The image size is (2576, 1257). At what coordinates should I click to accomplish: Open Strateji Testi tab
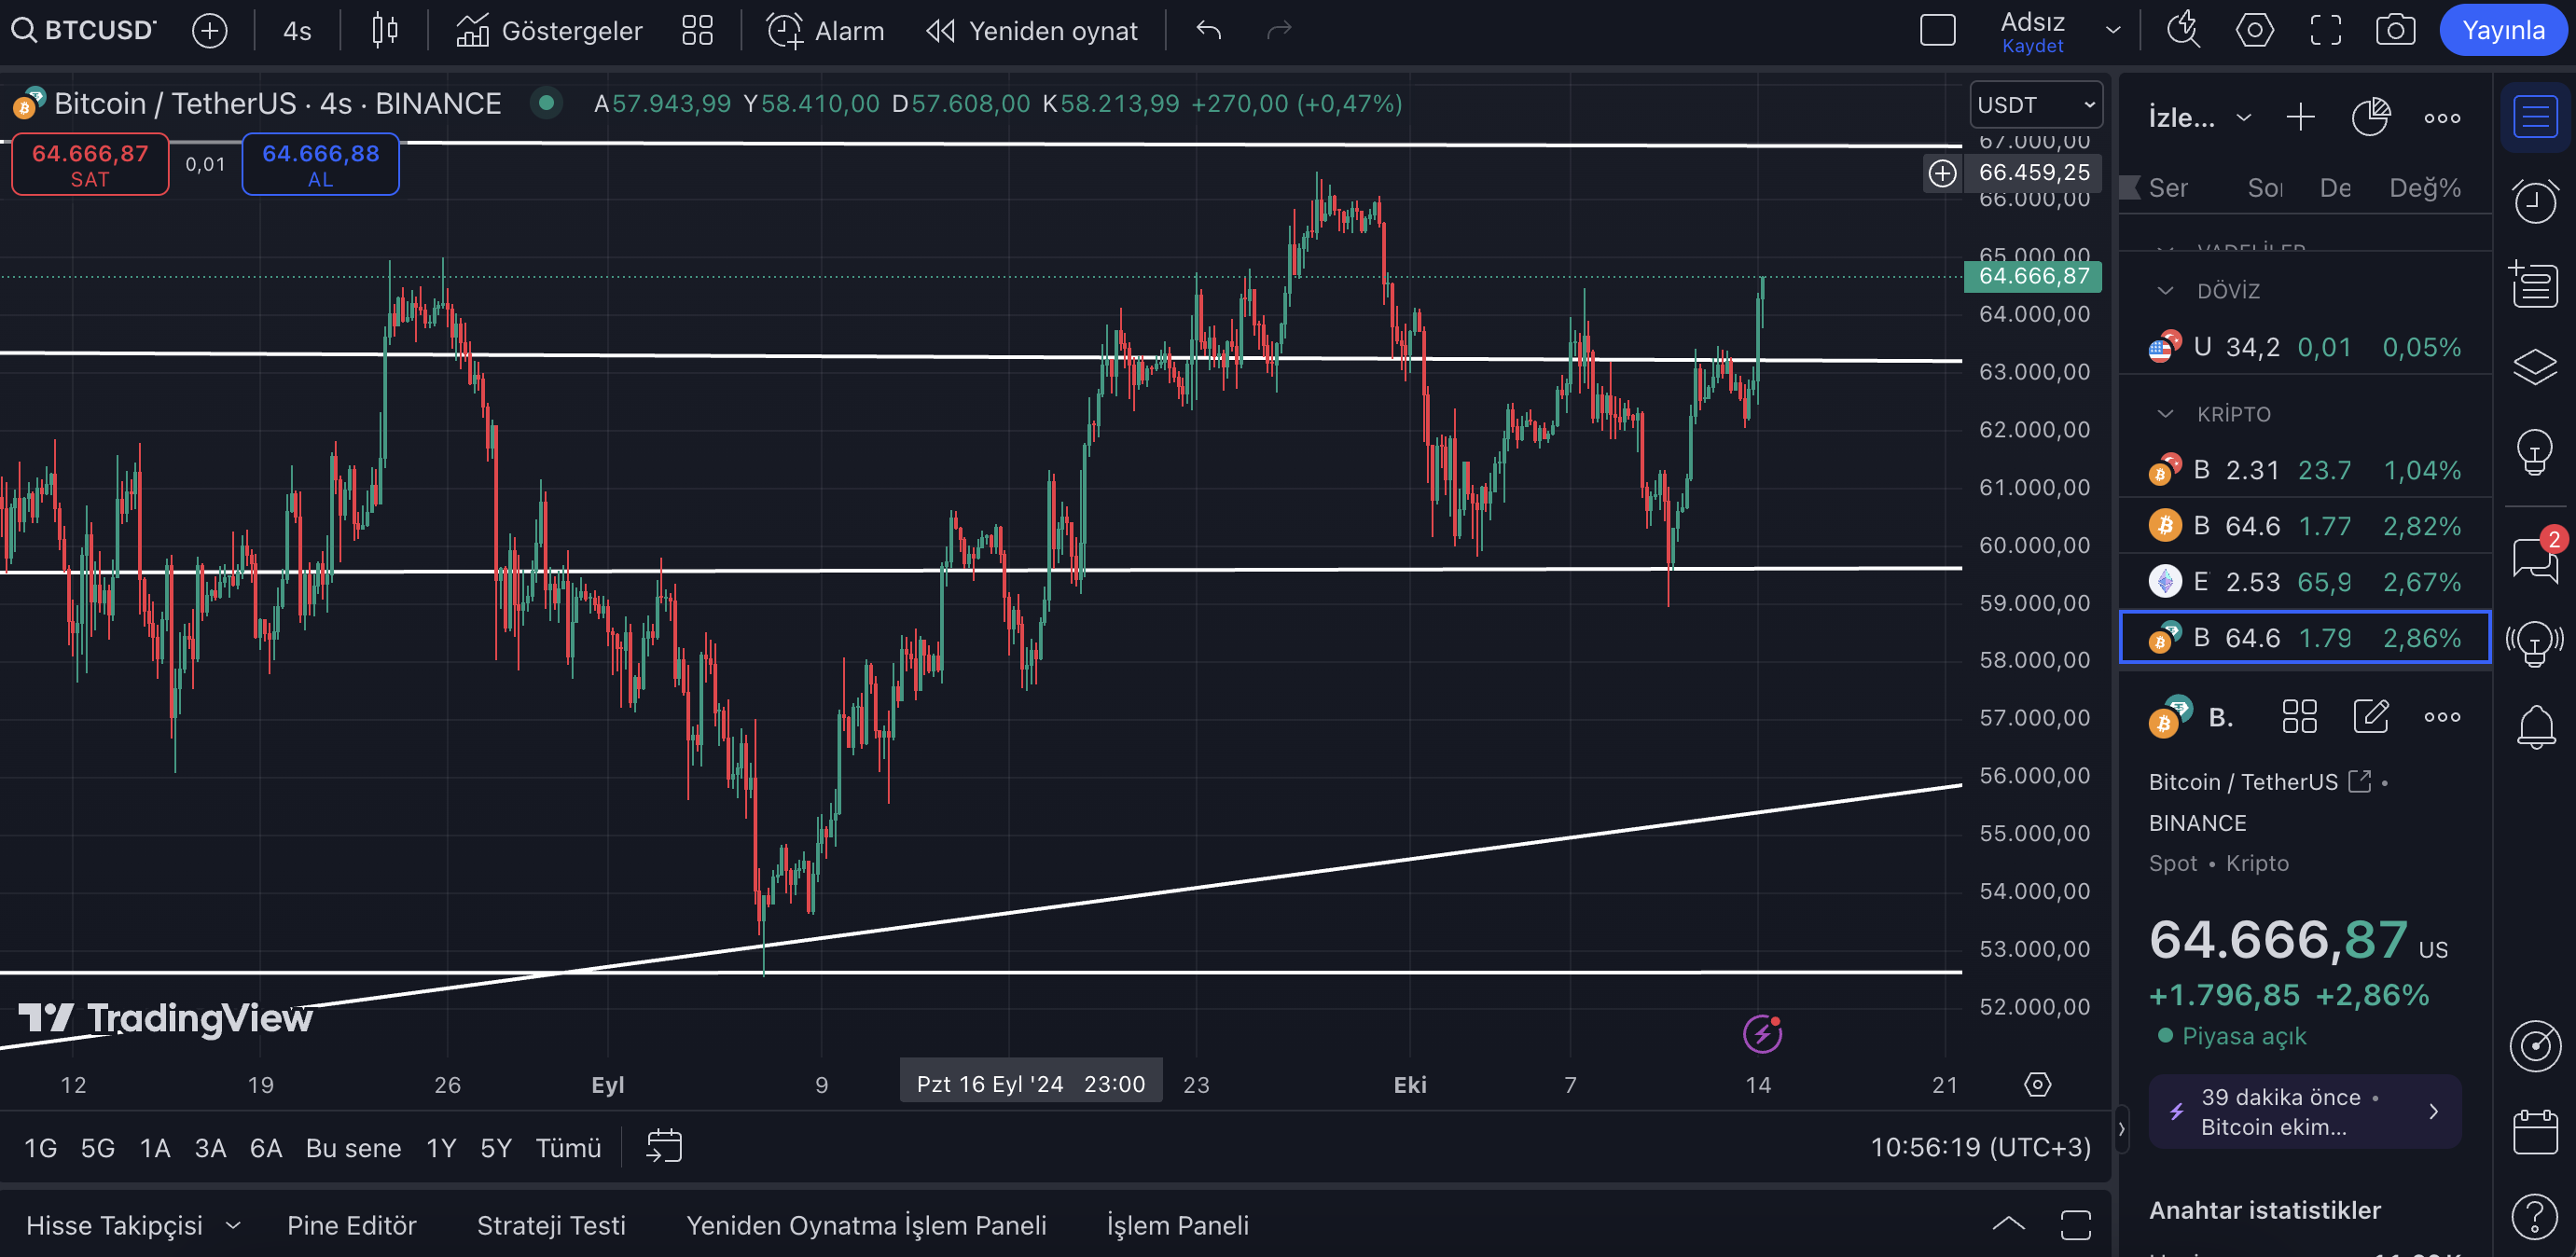tap(551, 1225)
